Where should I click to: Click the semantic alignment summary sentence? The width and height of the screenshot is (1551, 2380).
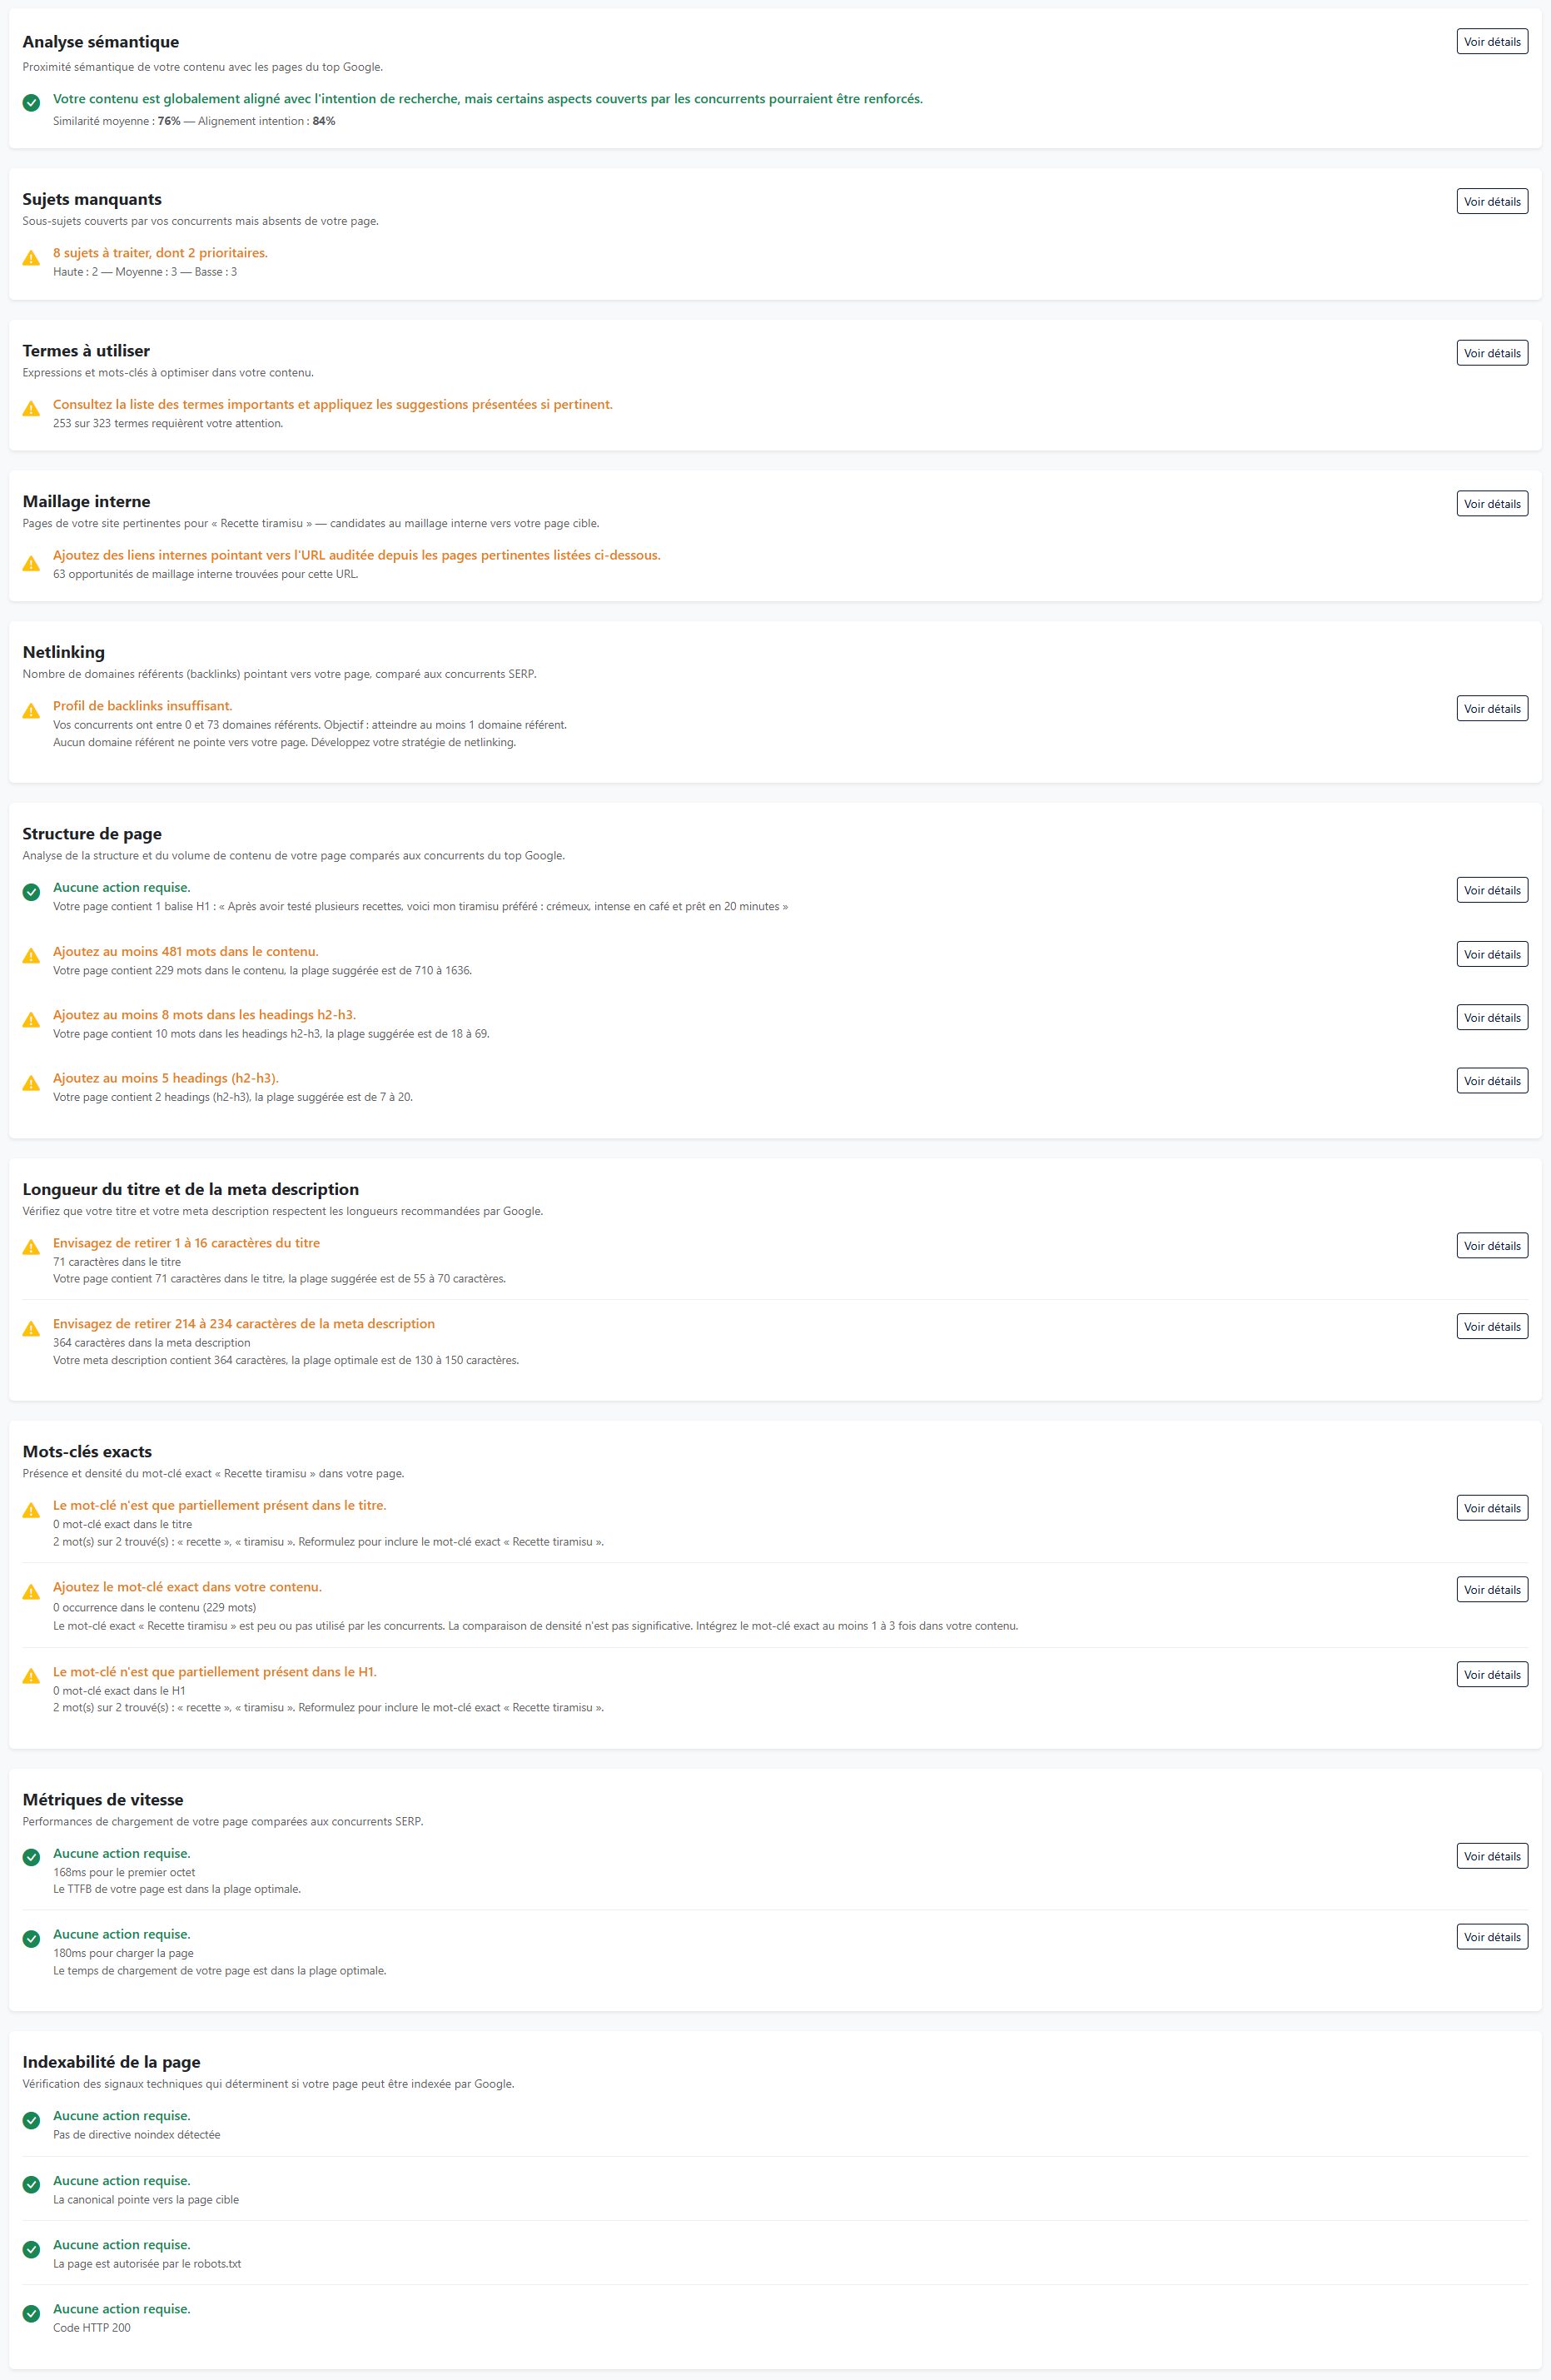[488, 99]
